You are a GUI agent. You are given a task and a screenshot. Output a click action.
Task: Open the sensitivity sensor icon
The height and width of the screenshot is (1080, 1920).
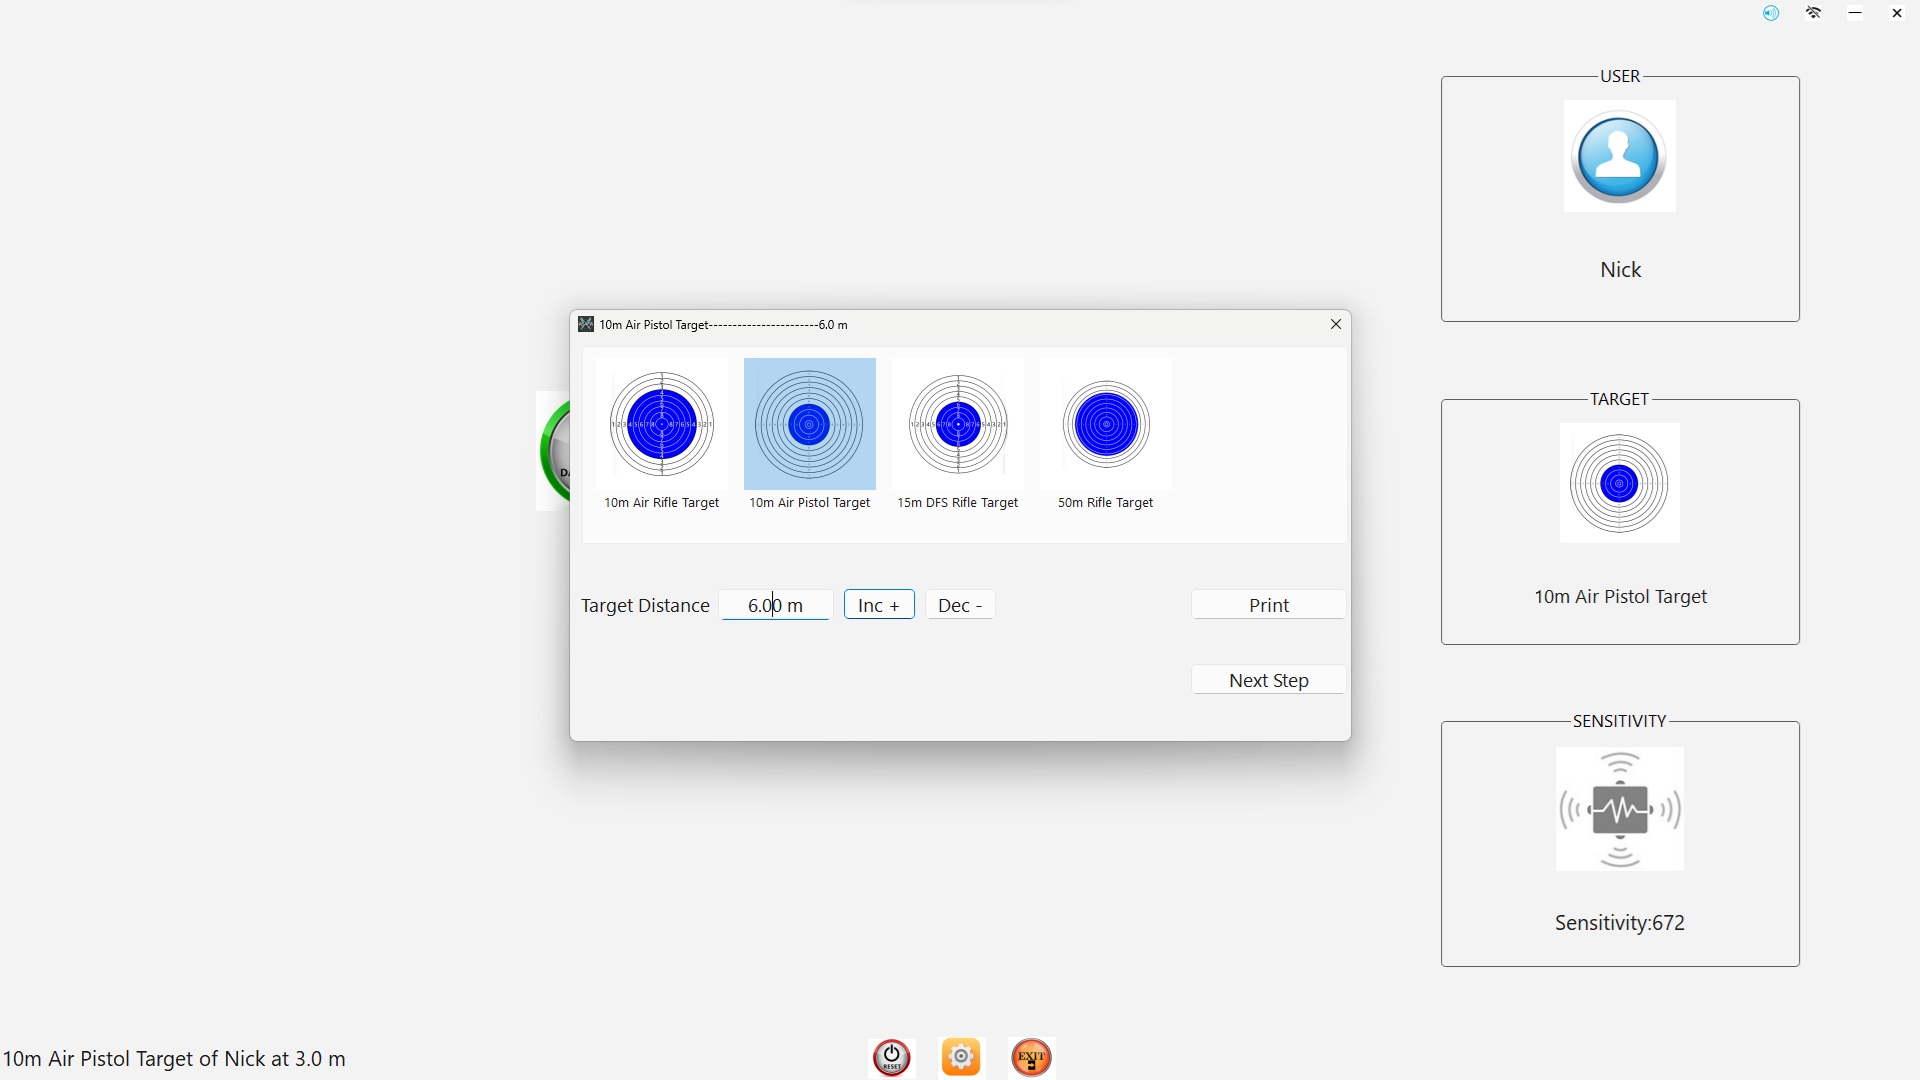click(x=1619, y=809)
